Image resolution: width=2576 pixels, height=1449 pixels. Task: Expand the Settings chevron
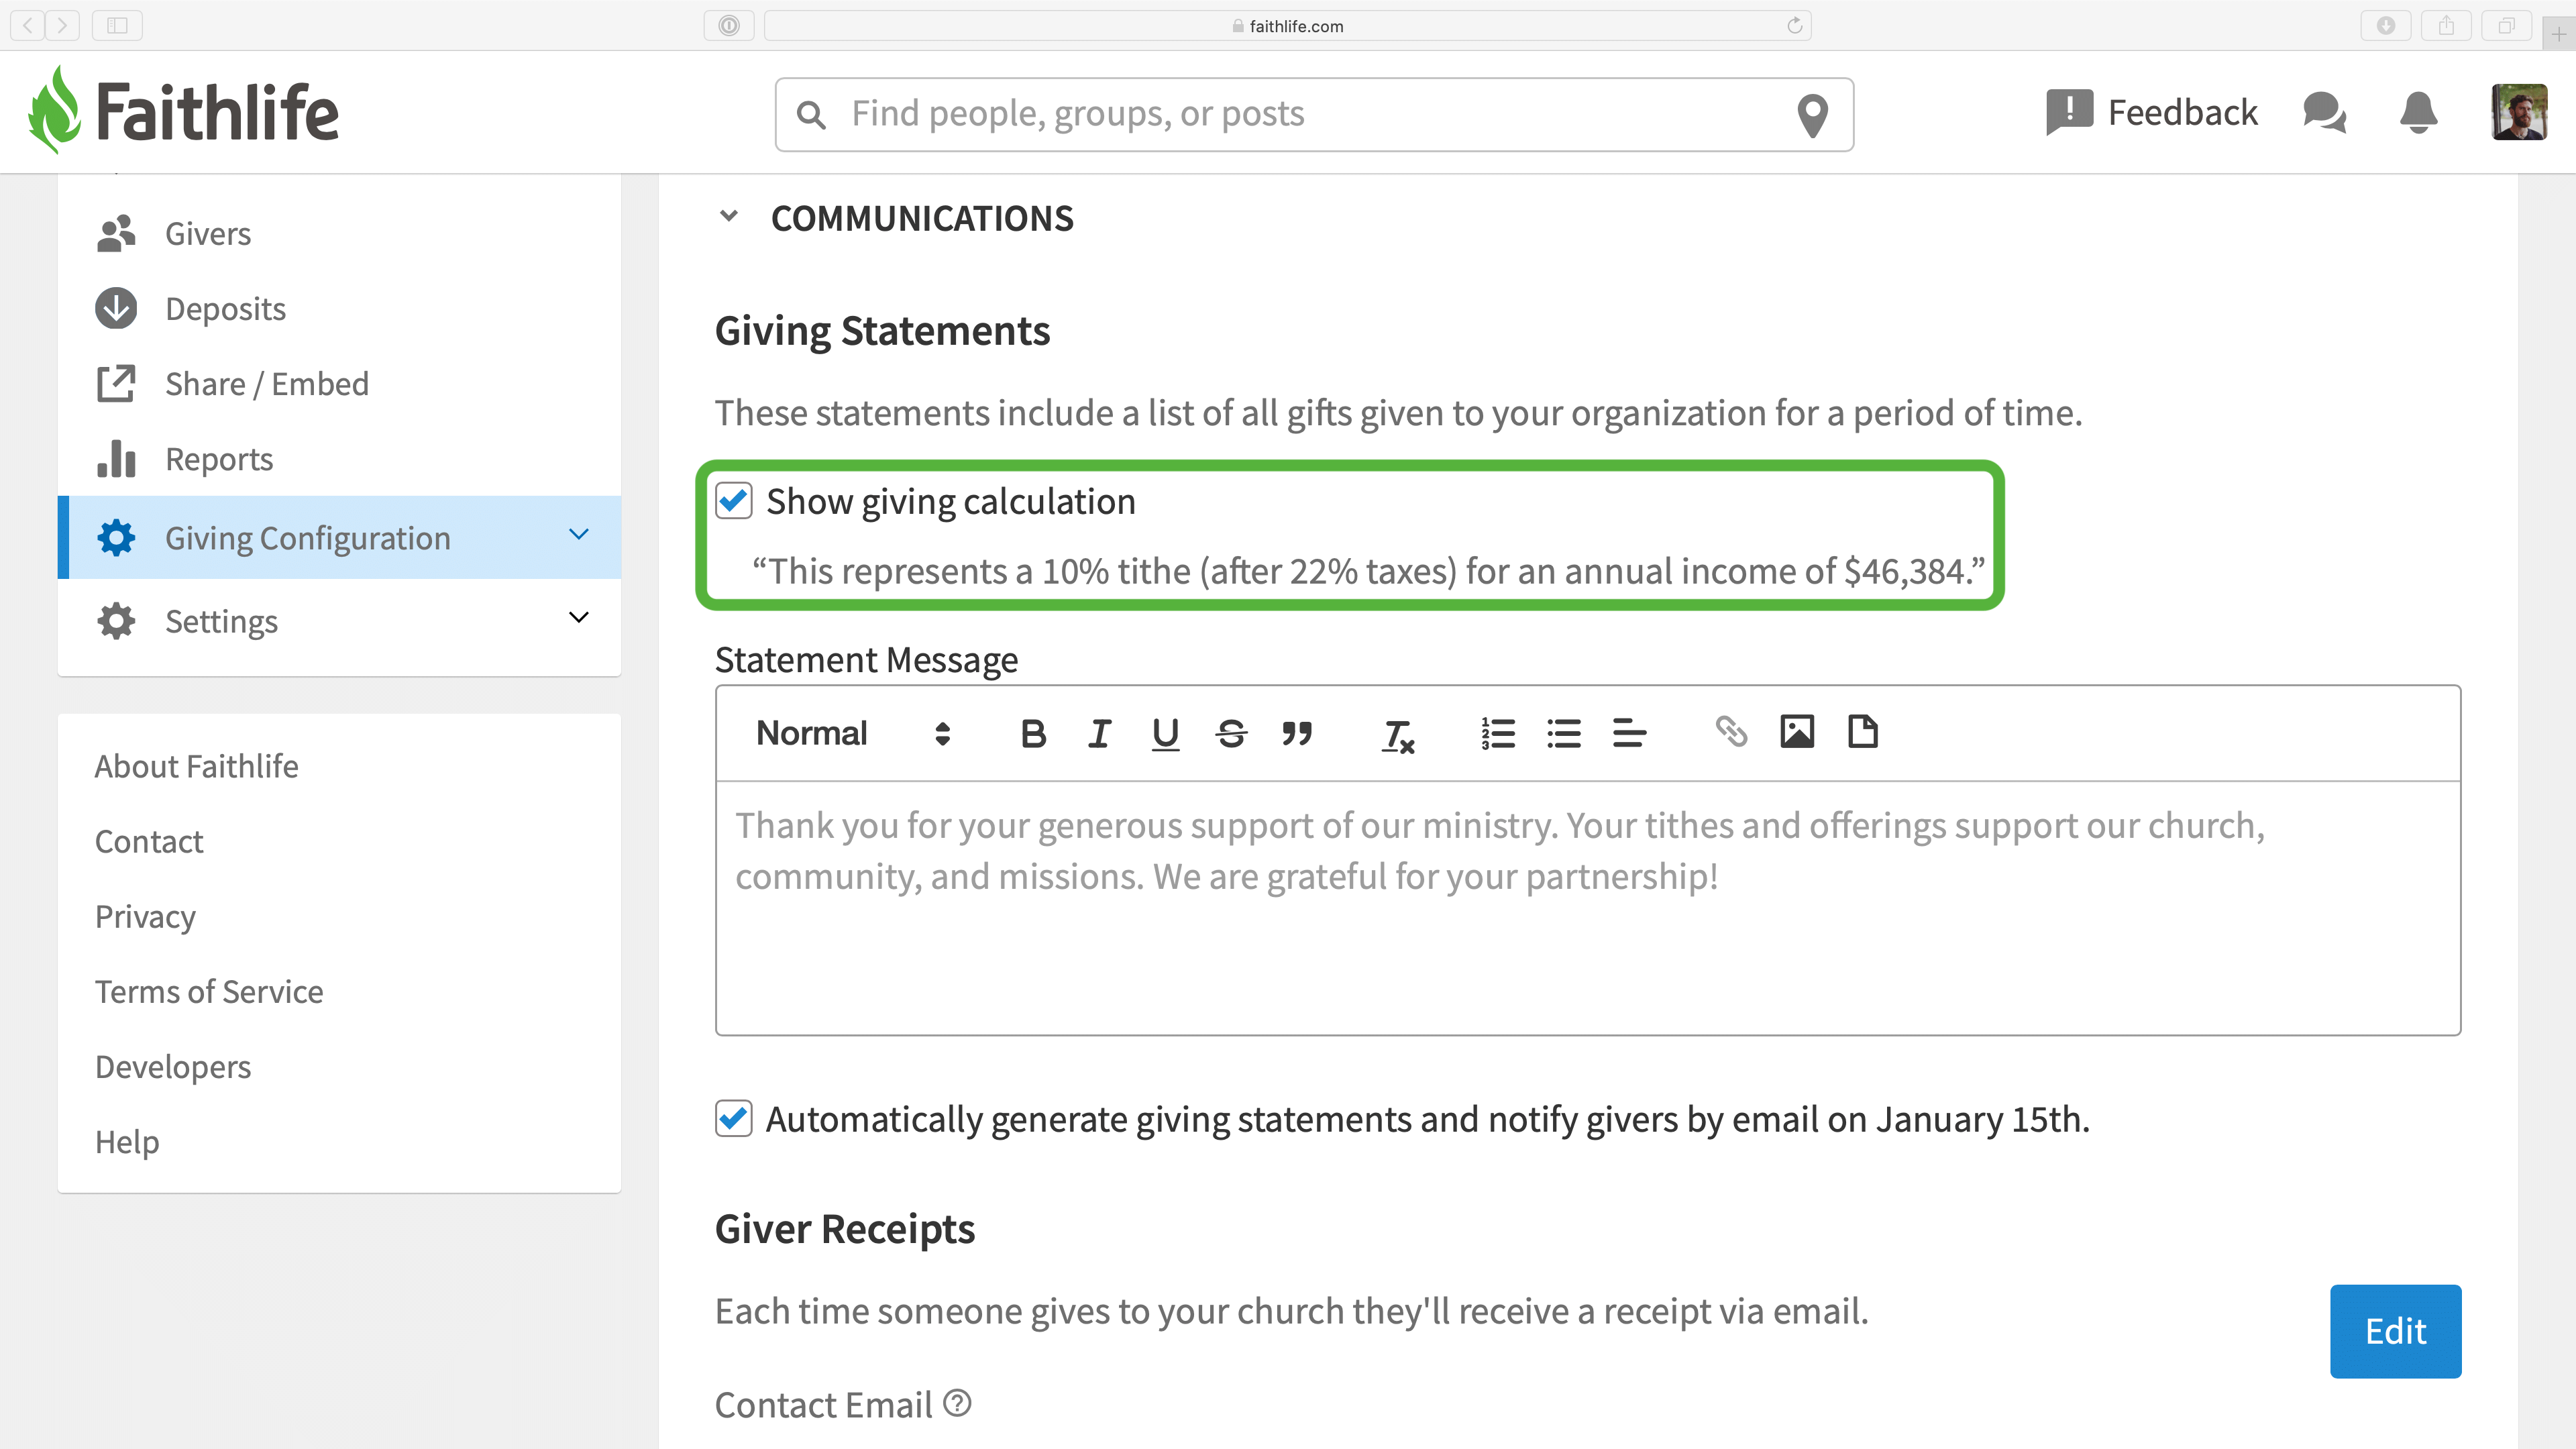tap(578, 617)
